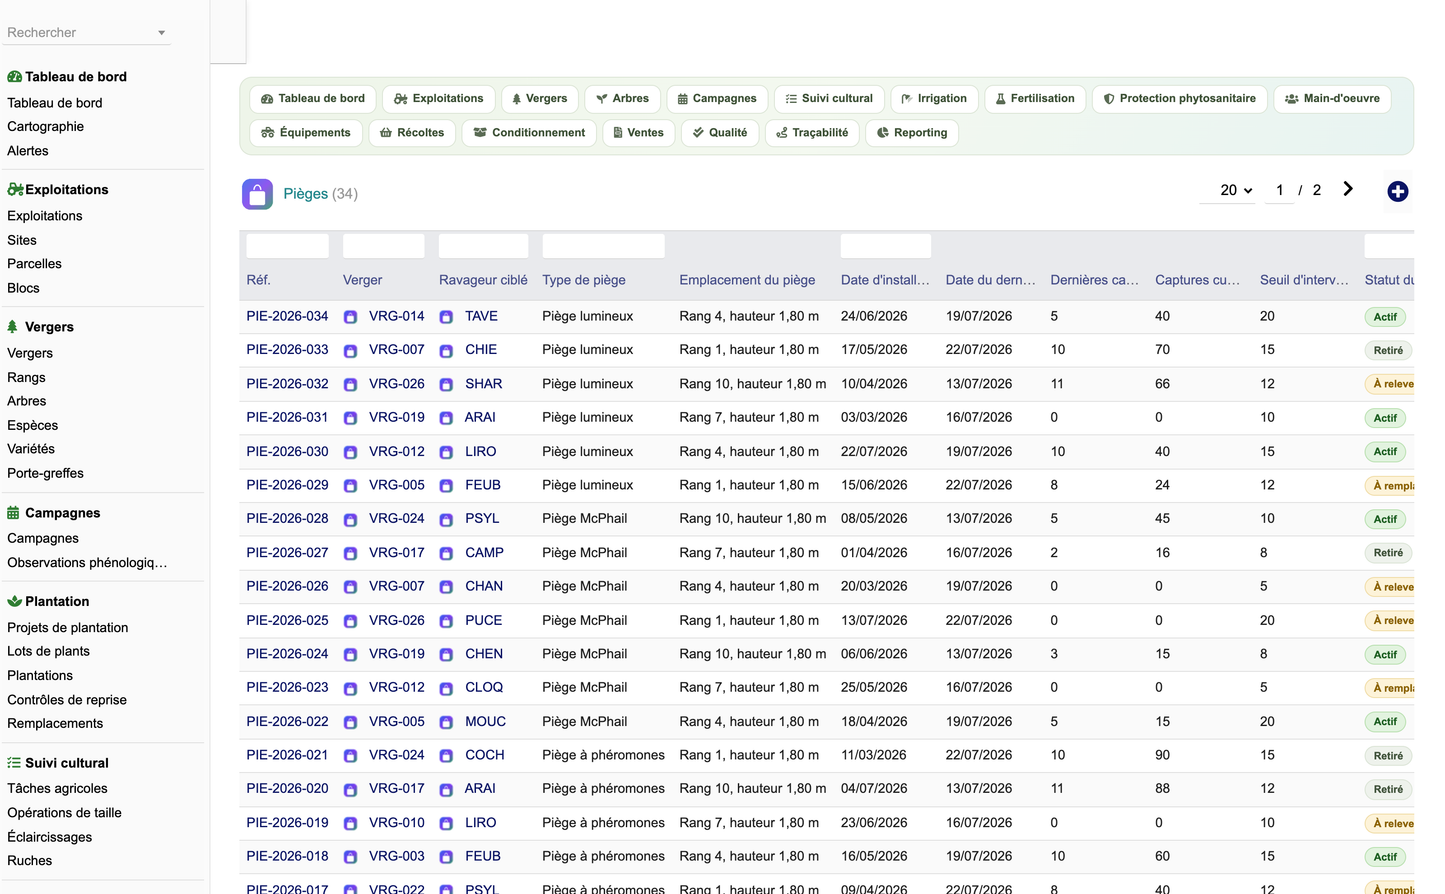Switch to the Protection phytosanitaire tab
Image resolution: width=1445 pixels, height=894 pixels.
[1180, 99]
